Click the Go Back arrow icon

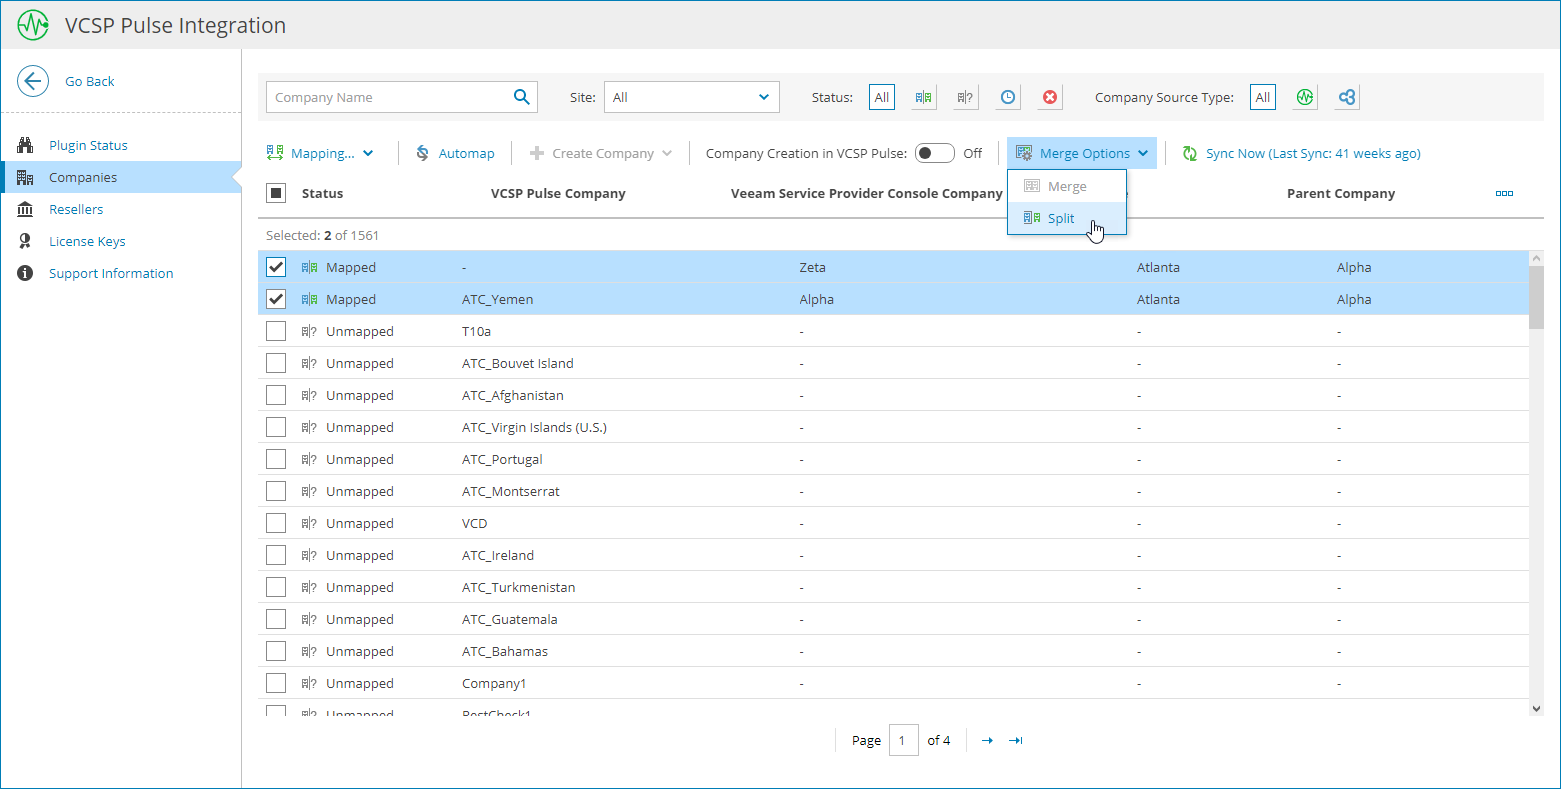pos(33,81)
